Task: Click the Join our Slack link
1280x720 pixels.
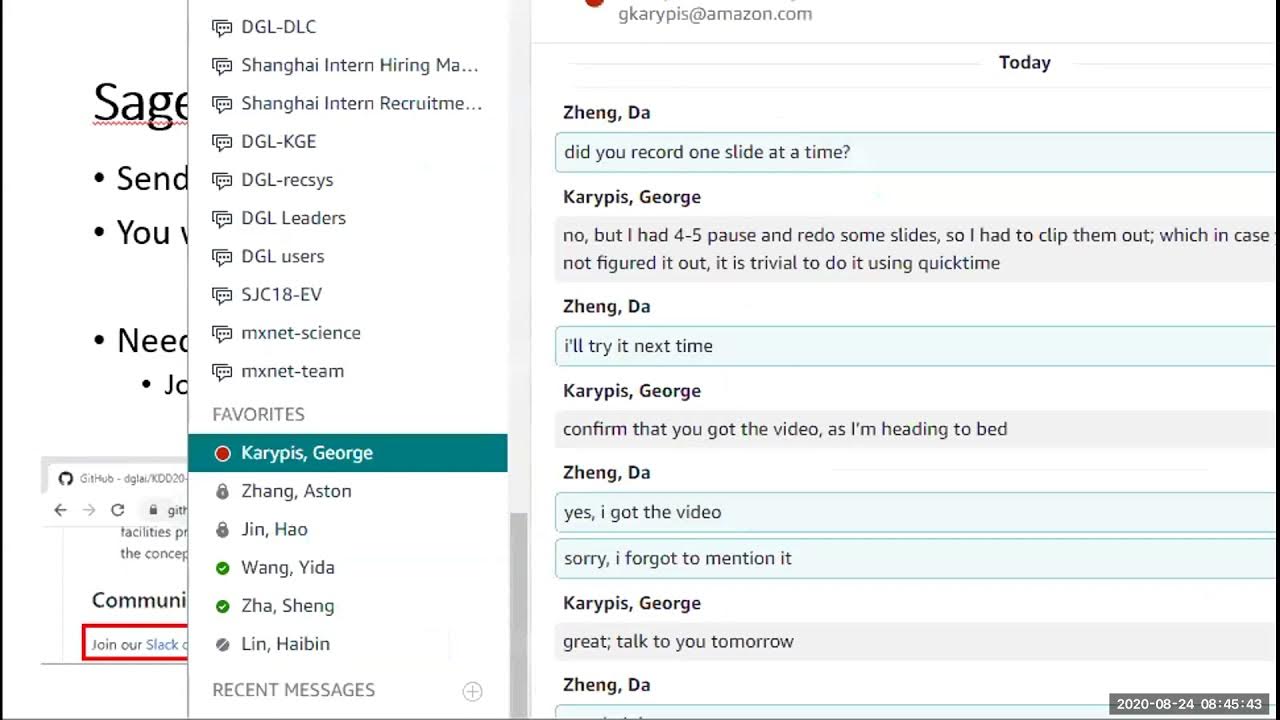Action: point(160,645)
